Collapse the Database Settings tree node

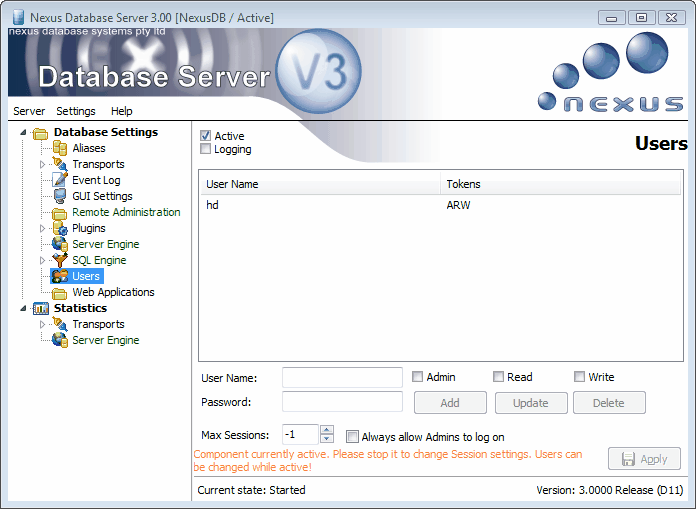24,132
